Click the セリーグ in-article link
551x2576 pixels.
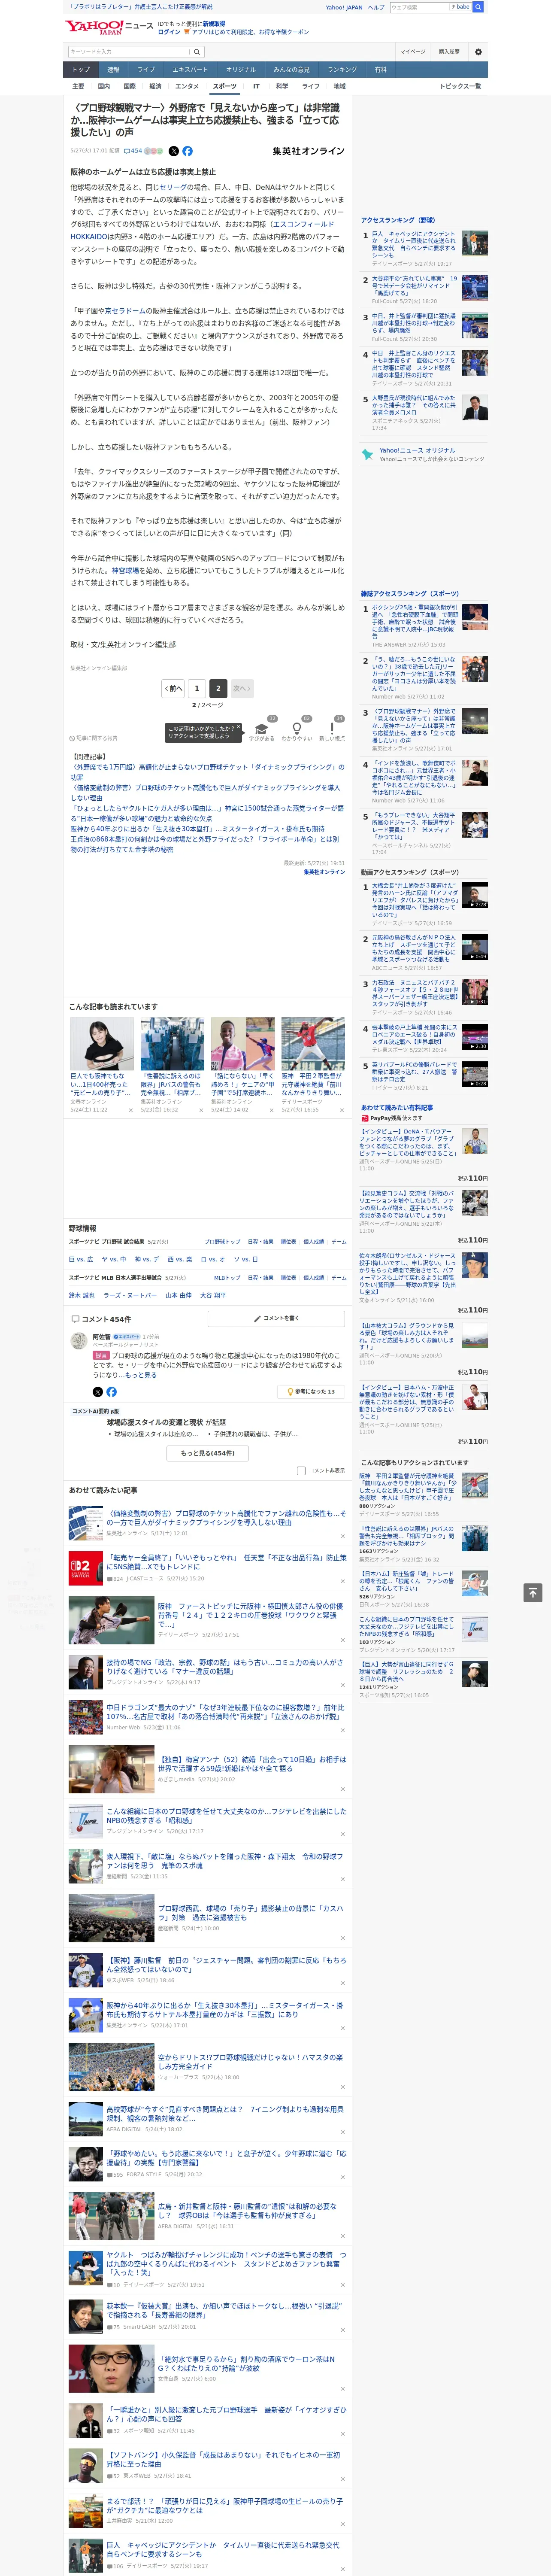pyautogui.click(x=173, y=187)
